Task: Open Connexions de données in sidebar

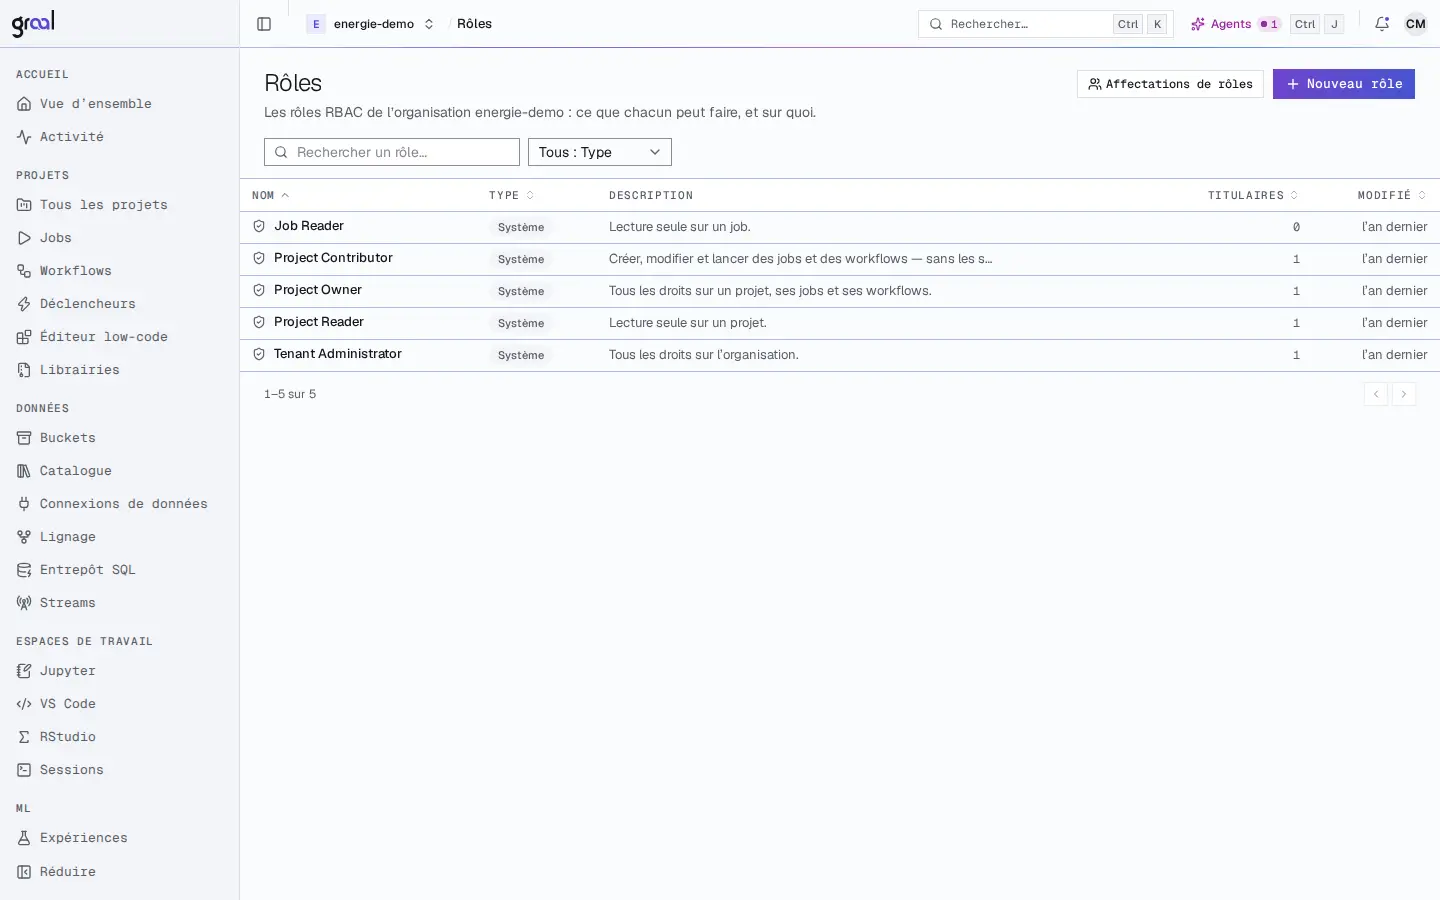Action: (120, 504)
